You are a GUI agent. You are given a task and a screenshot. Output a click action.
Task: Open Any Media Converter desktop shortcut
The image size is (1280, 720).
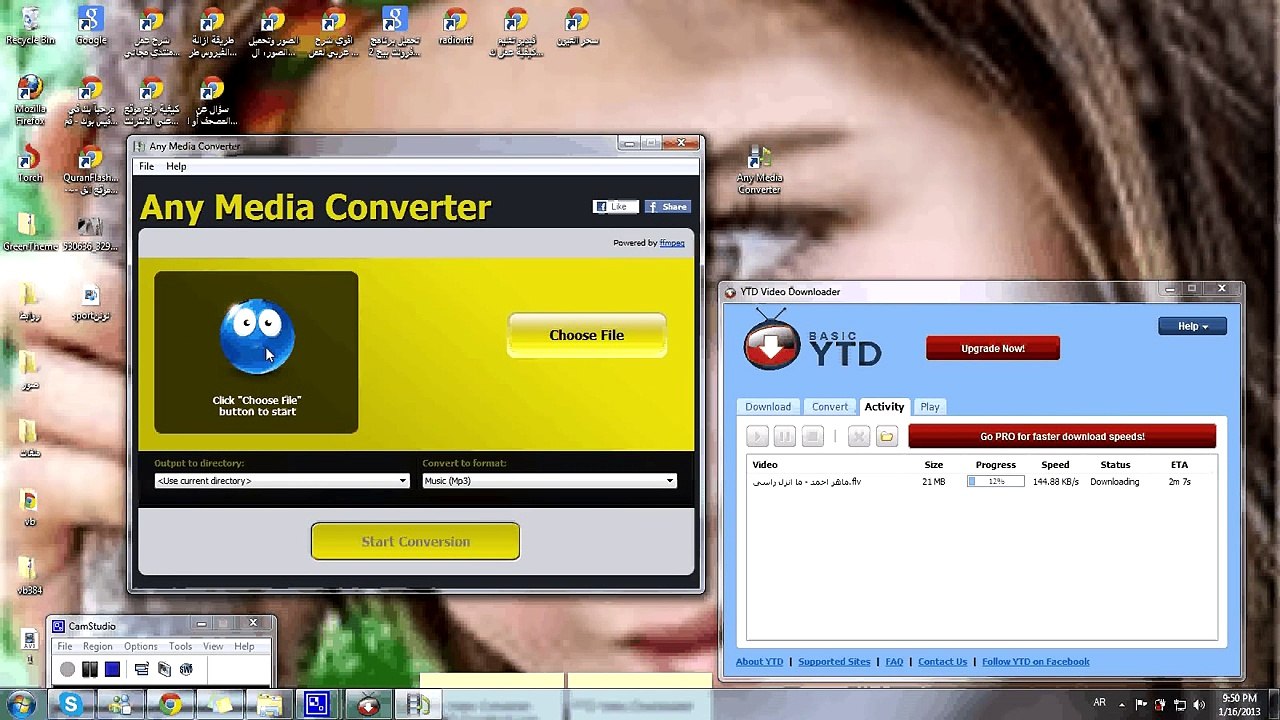pos(760,170)
